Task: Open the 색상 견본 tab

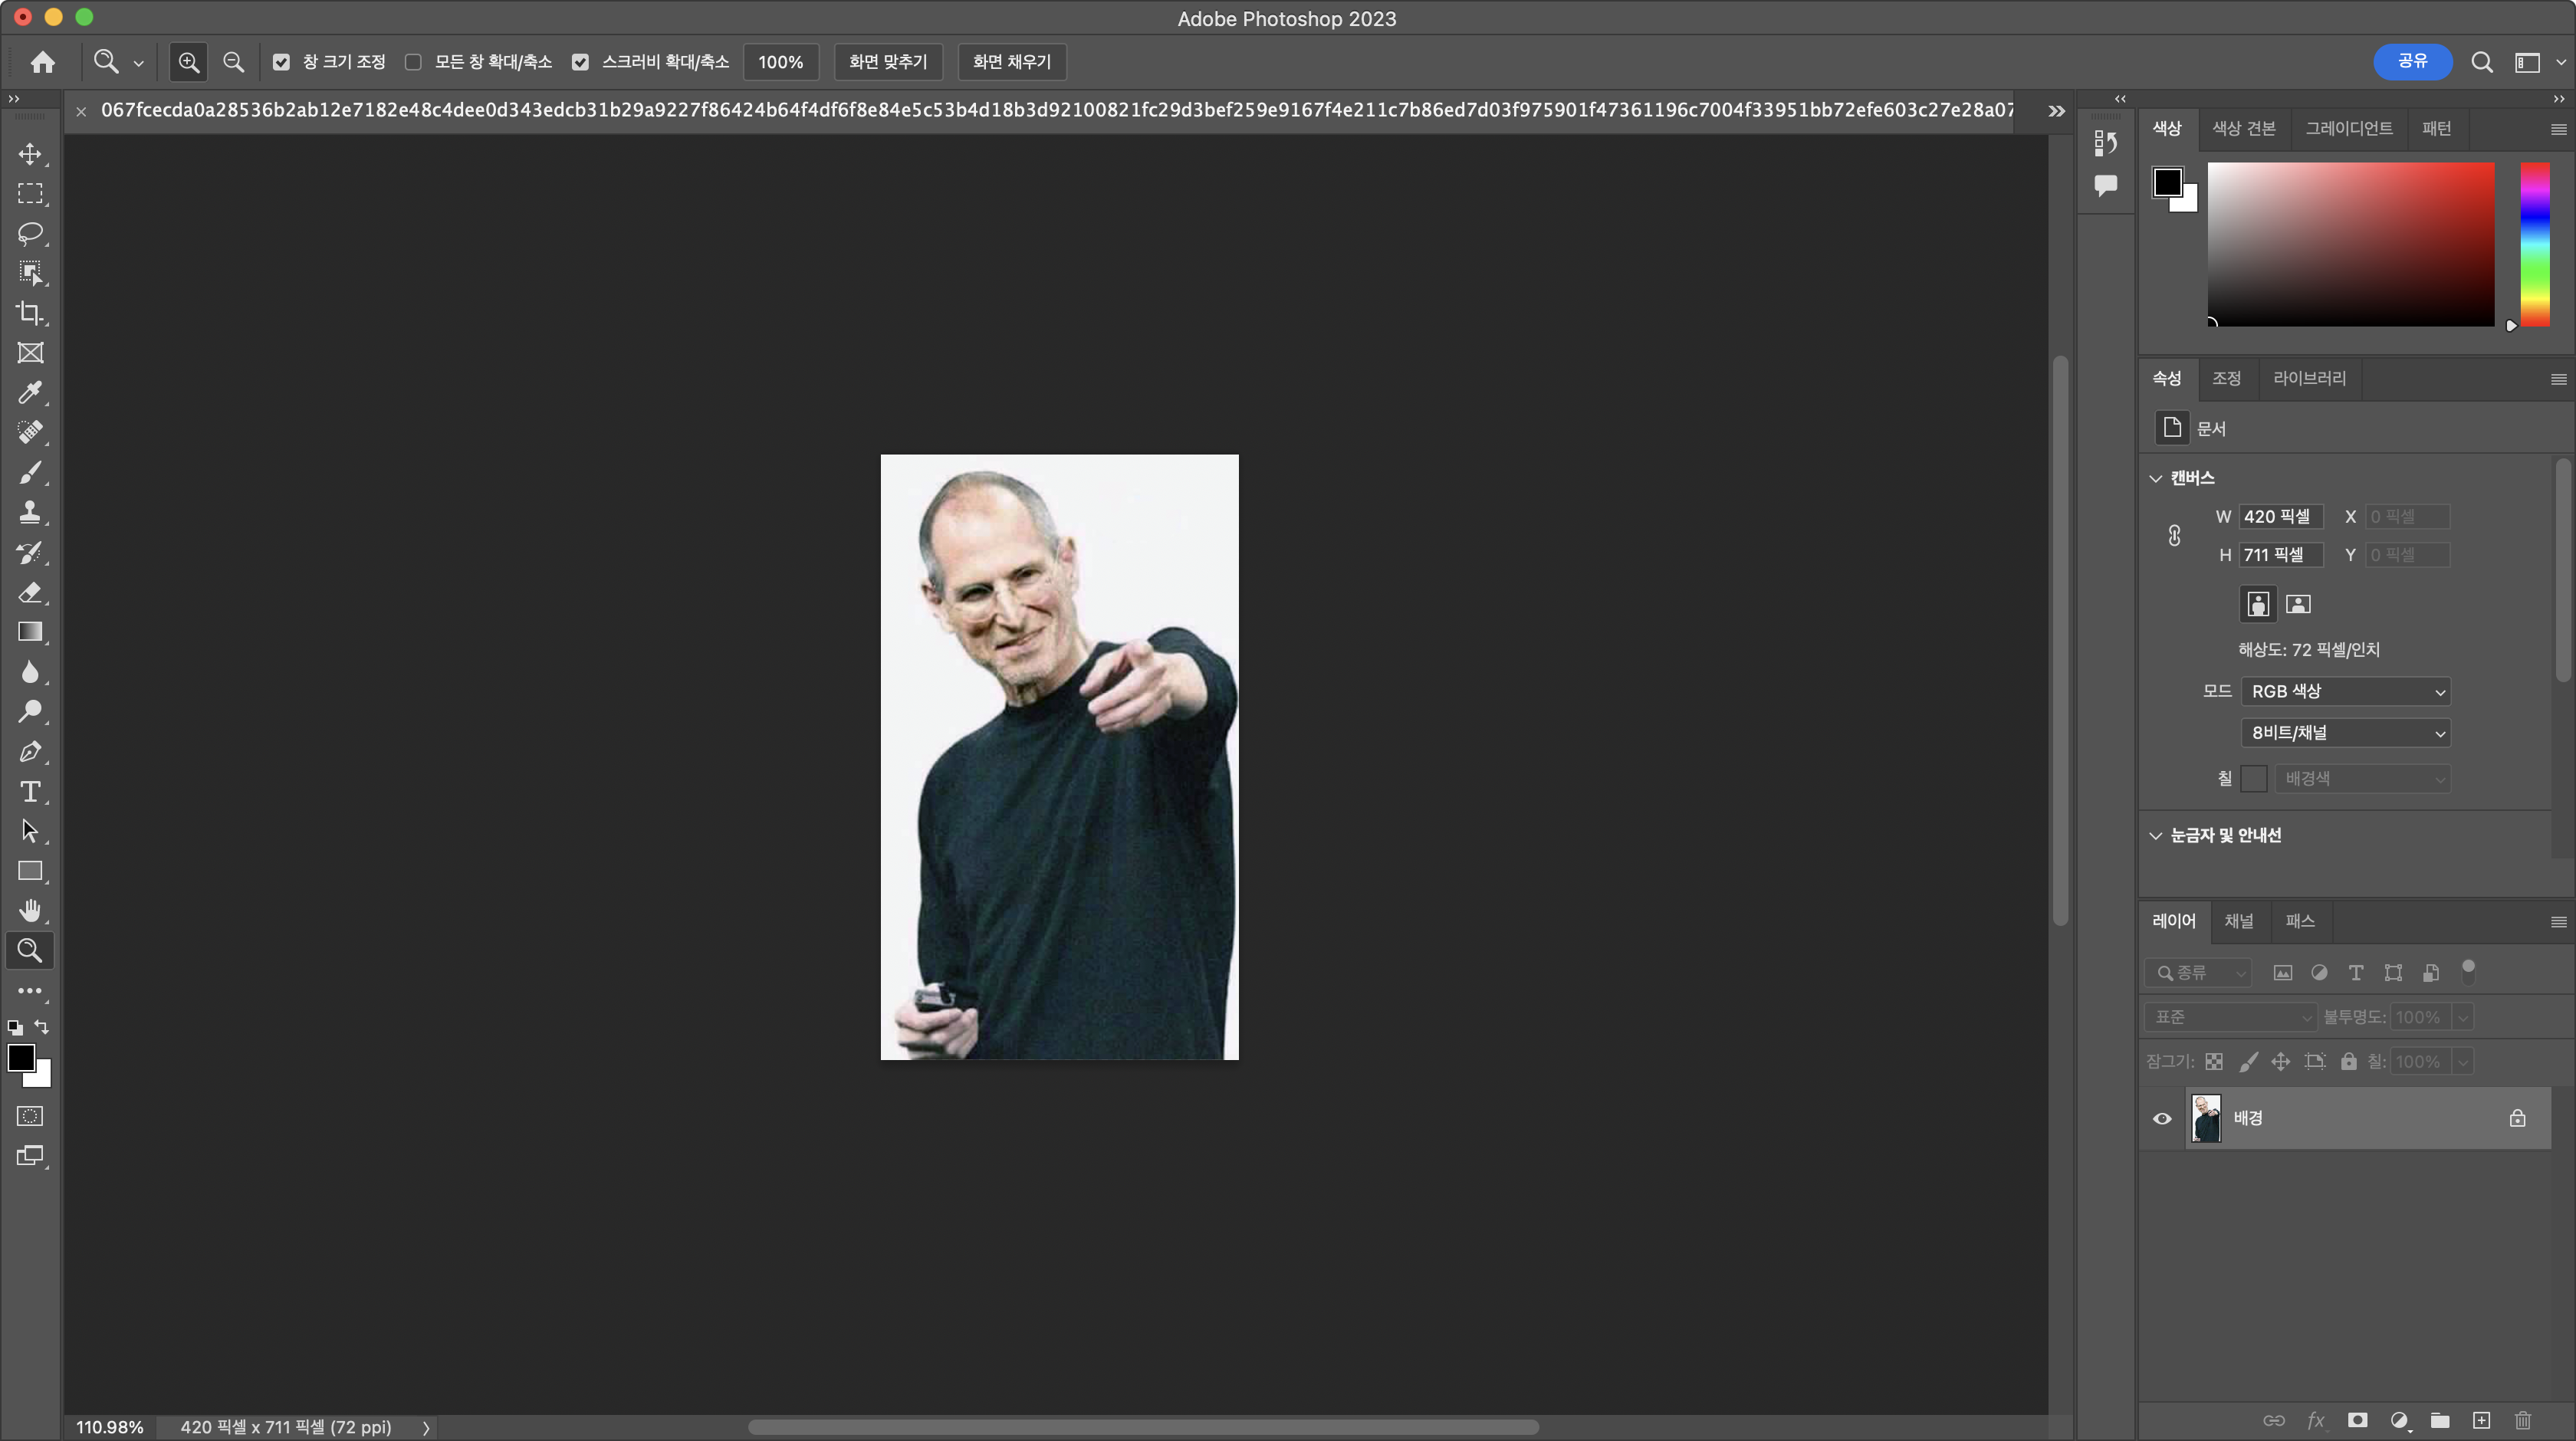Action: [x=2243, y=129]
